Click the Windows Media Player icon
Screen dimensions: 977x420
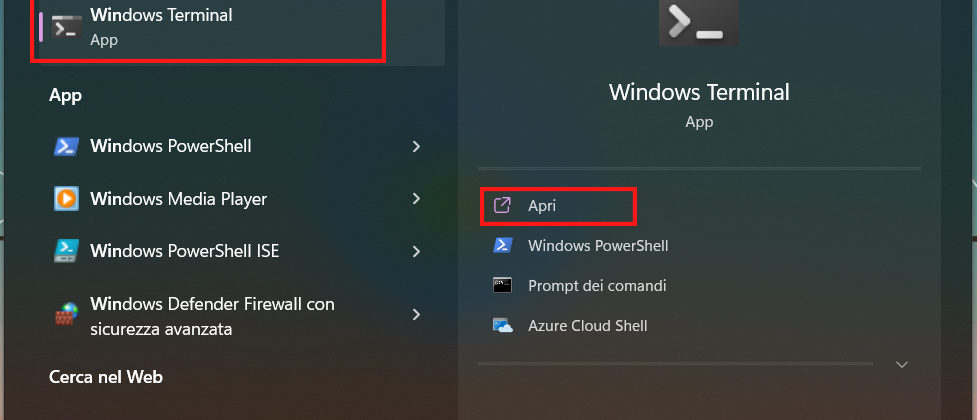(66, 199)
